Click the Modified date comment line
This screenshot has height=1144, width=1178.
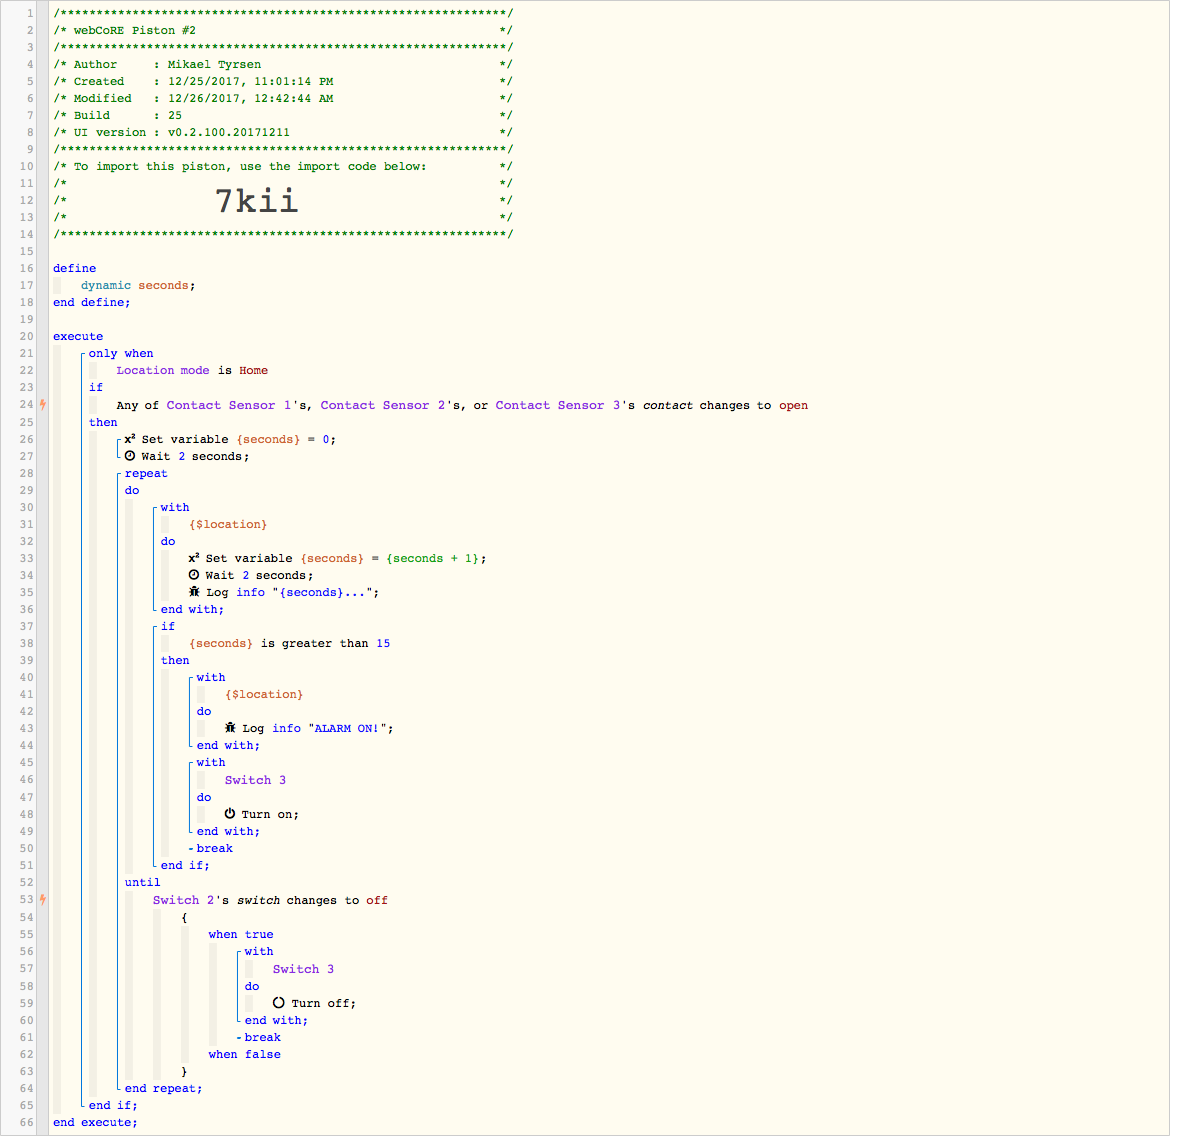(283, 98)
